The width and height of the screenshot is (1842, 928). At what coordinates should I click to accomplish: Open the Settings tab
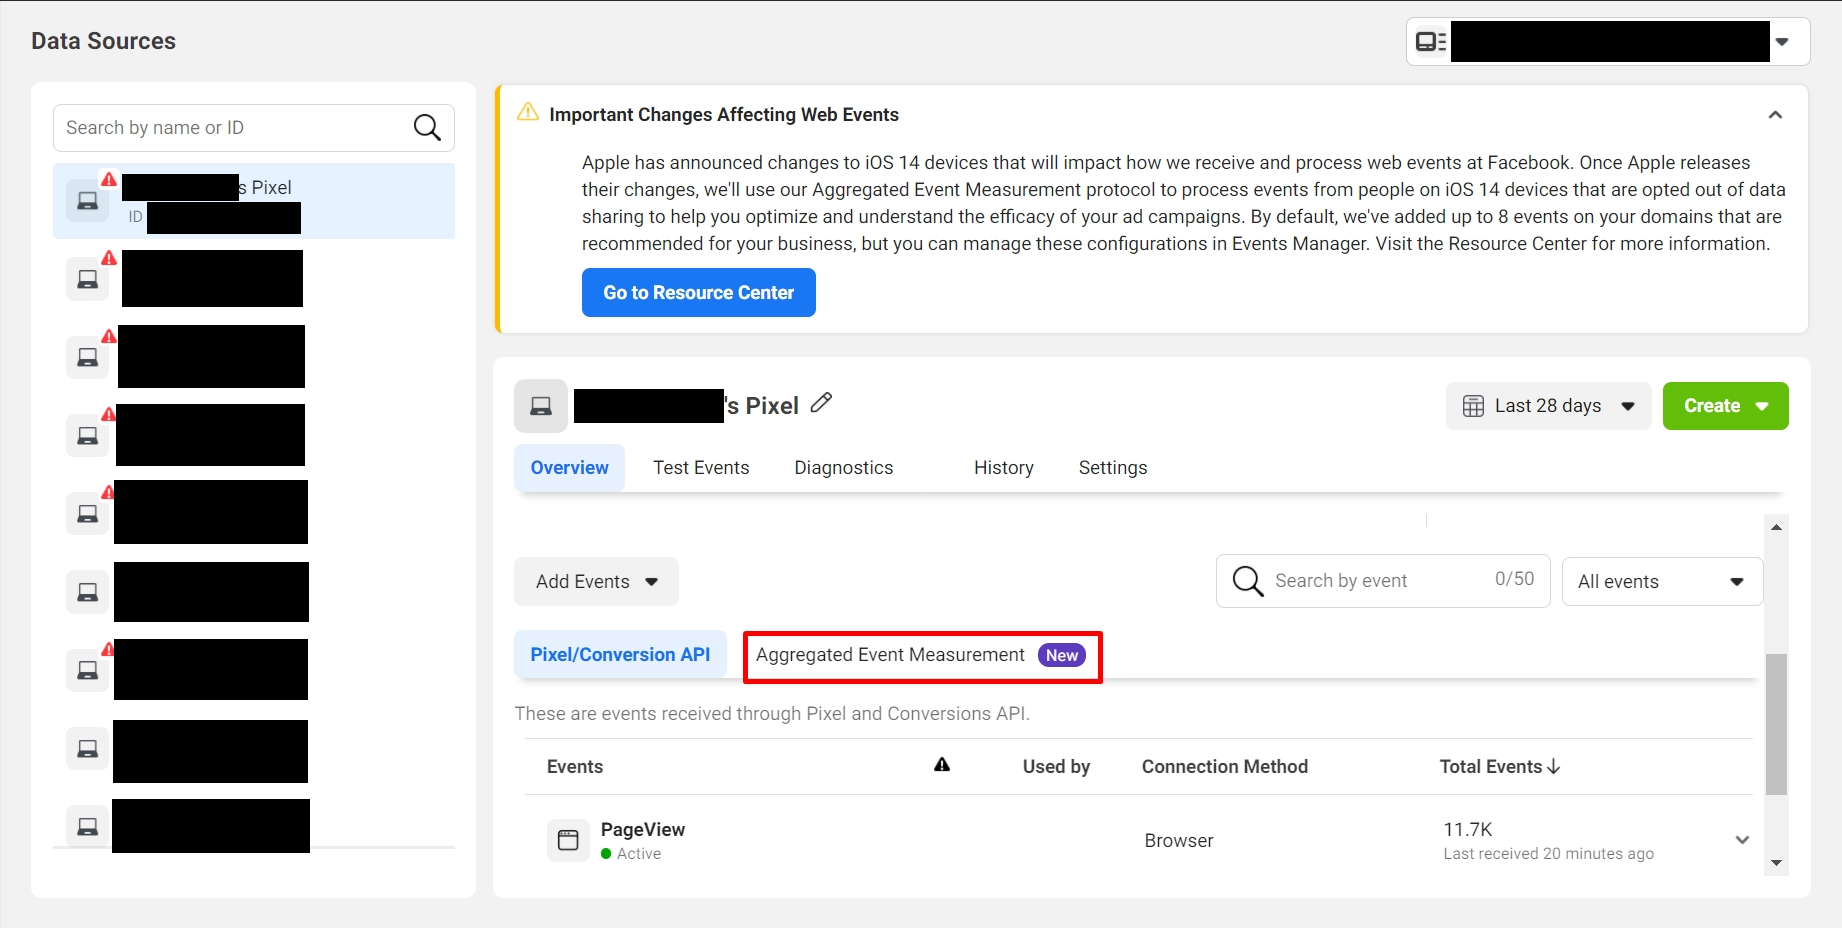[1112, 468]
